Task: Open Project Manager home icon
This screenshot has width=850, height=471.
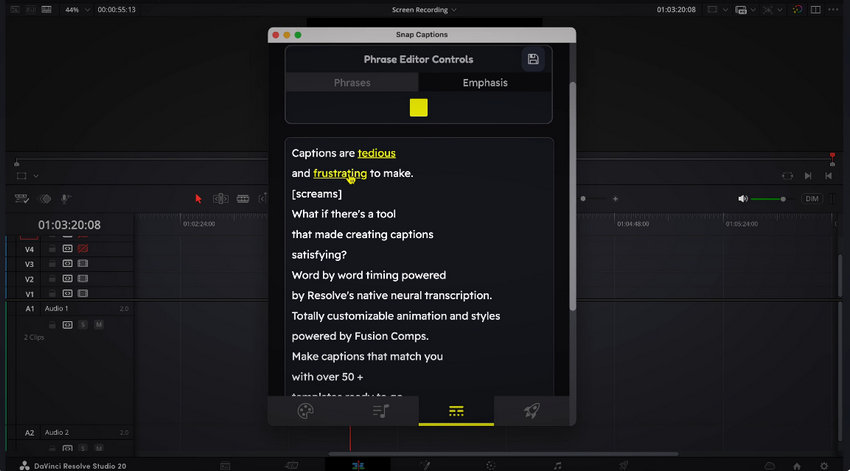Action: click(796, 466)
